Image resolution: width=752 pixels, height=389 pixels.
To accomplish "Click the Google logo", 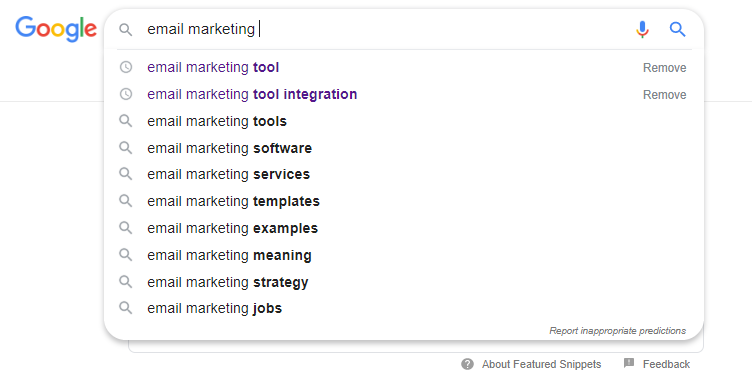I will coord(56,29).
